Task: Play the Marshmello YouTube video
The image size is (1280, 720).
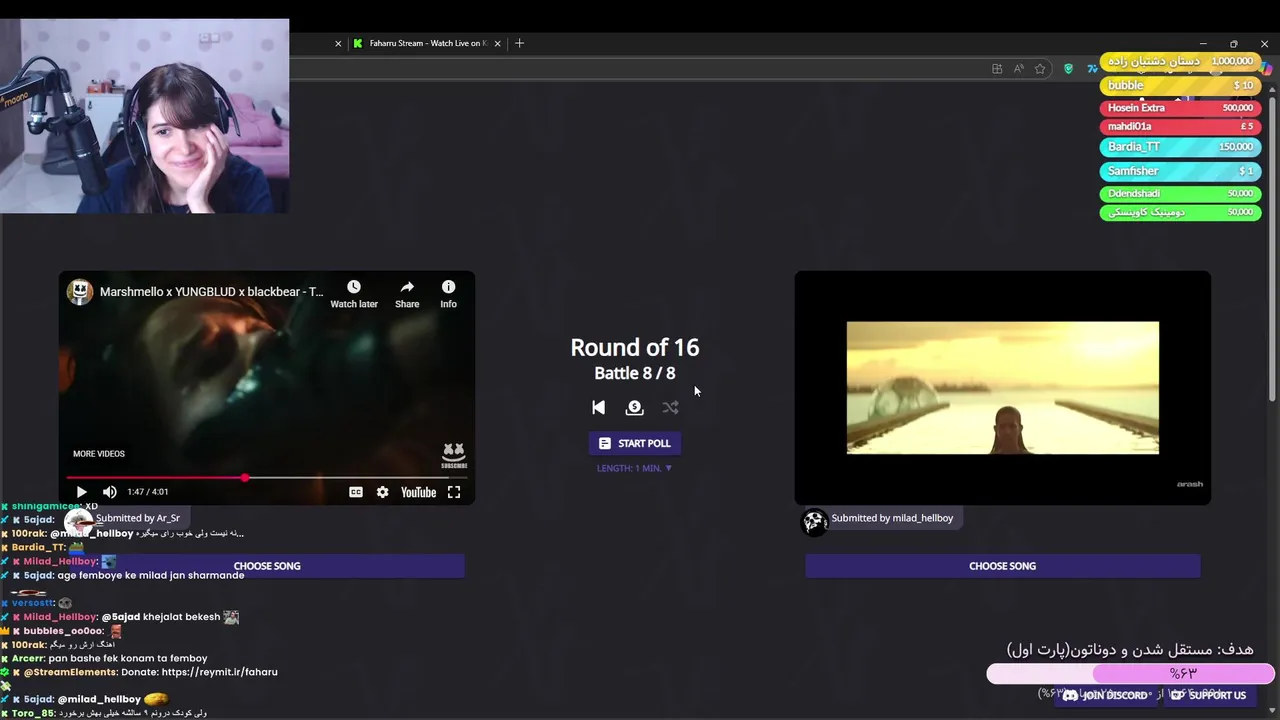Action: [x=81, y=492]
